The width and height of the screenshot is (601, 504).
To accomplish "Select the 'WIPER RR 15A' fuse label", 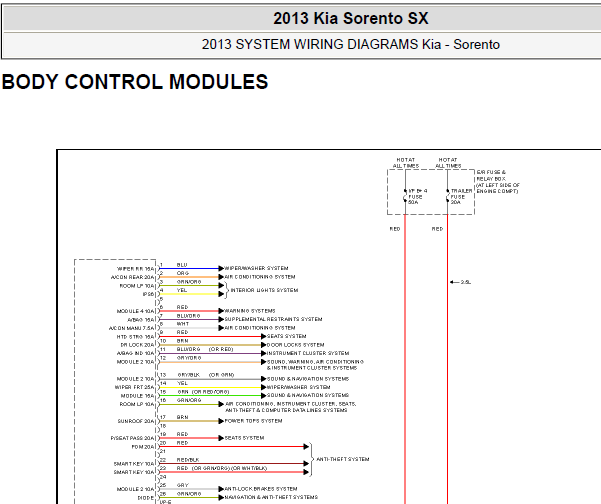I will pos(135,269).
